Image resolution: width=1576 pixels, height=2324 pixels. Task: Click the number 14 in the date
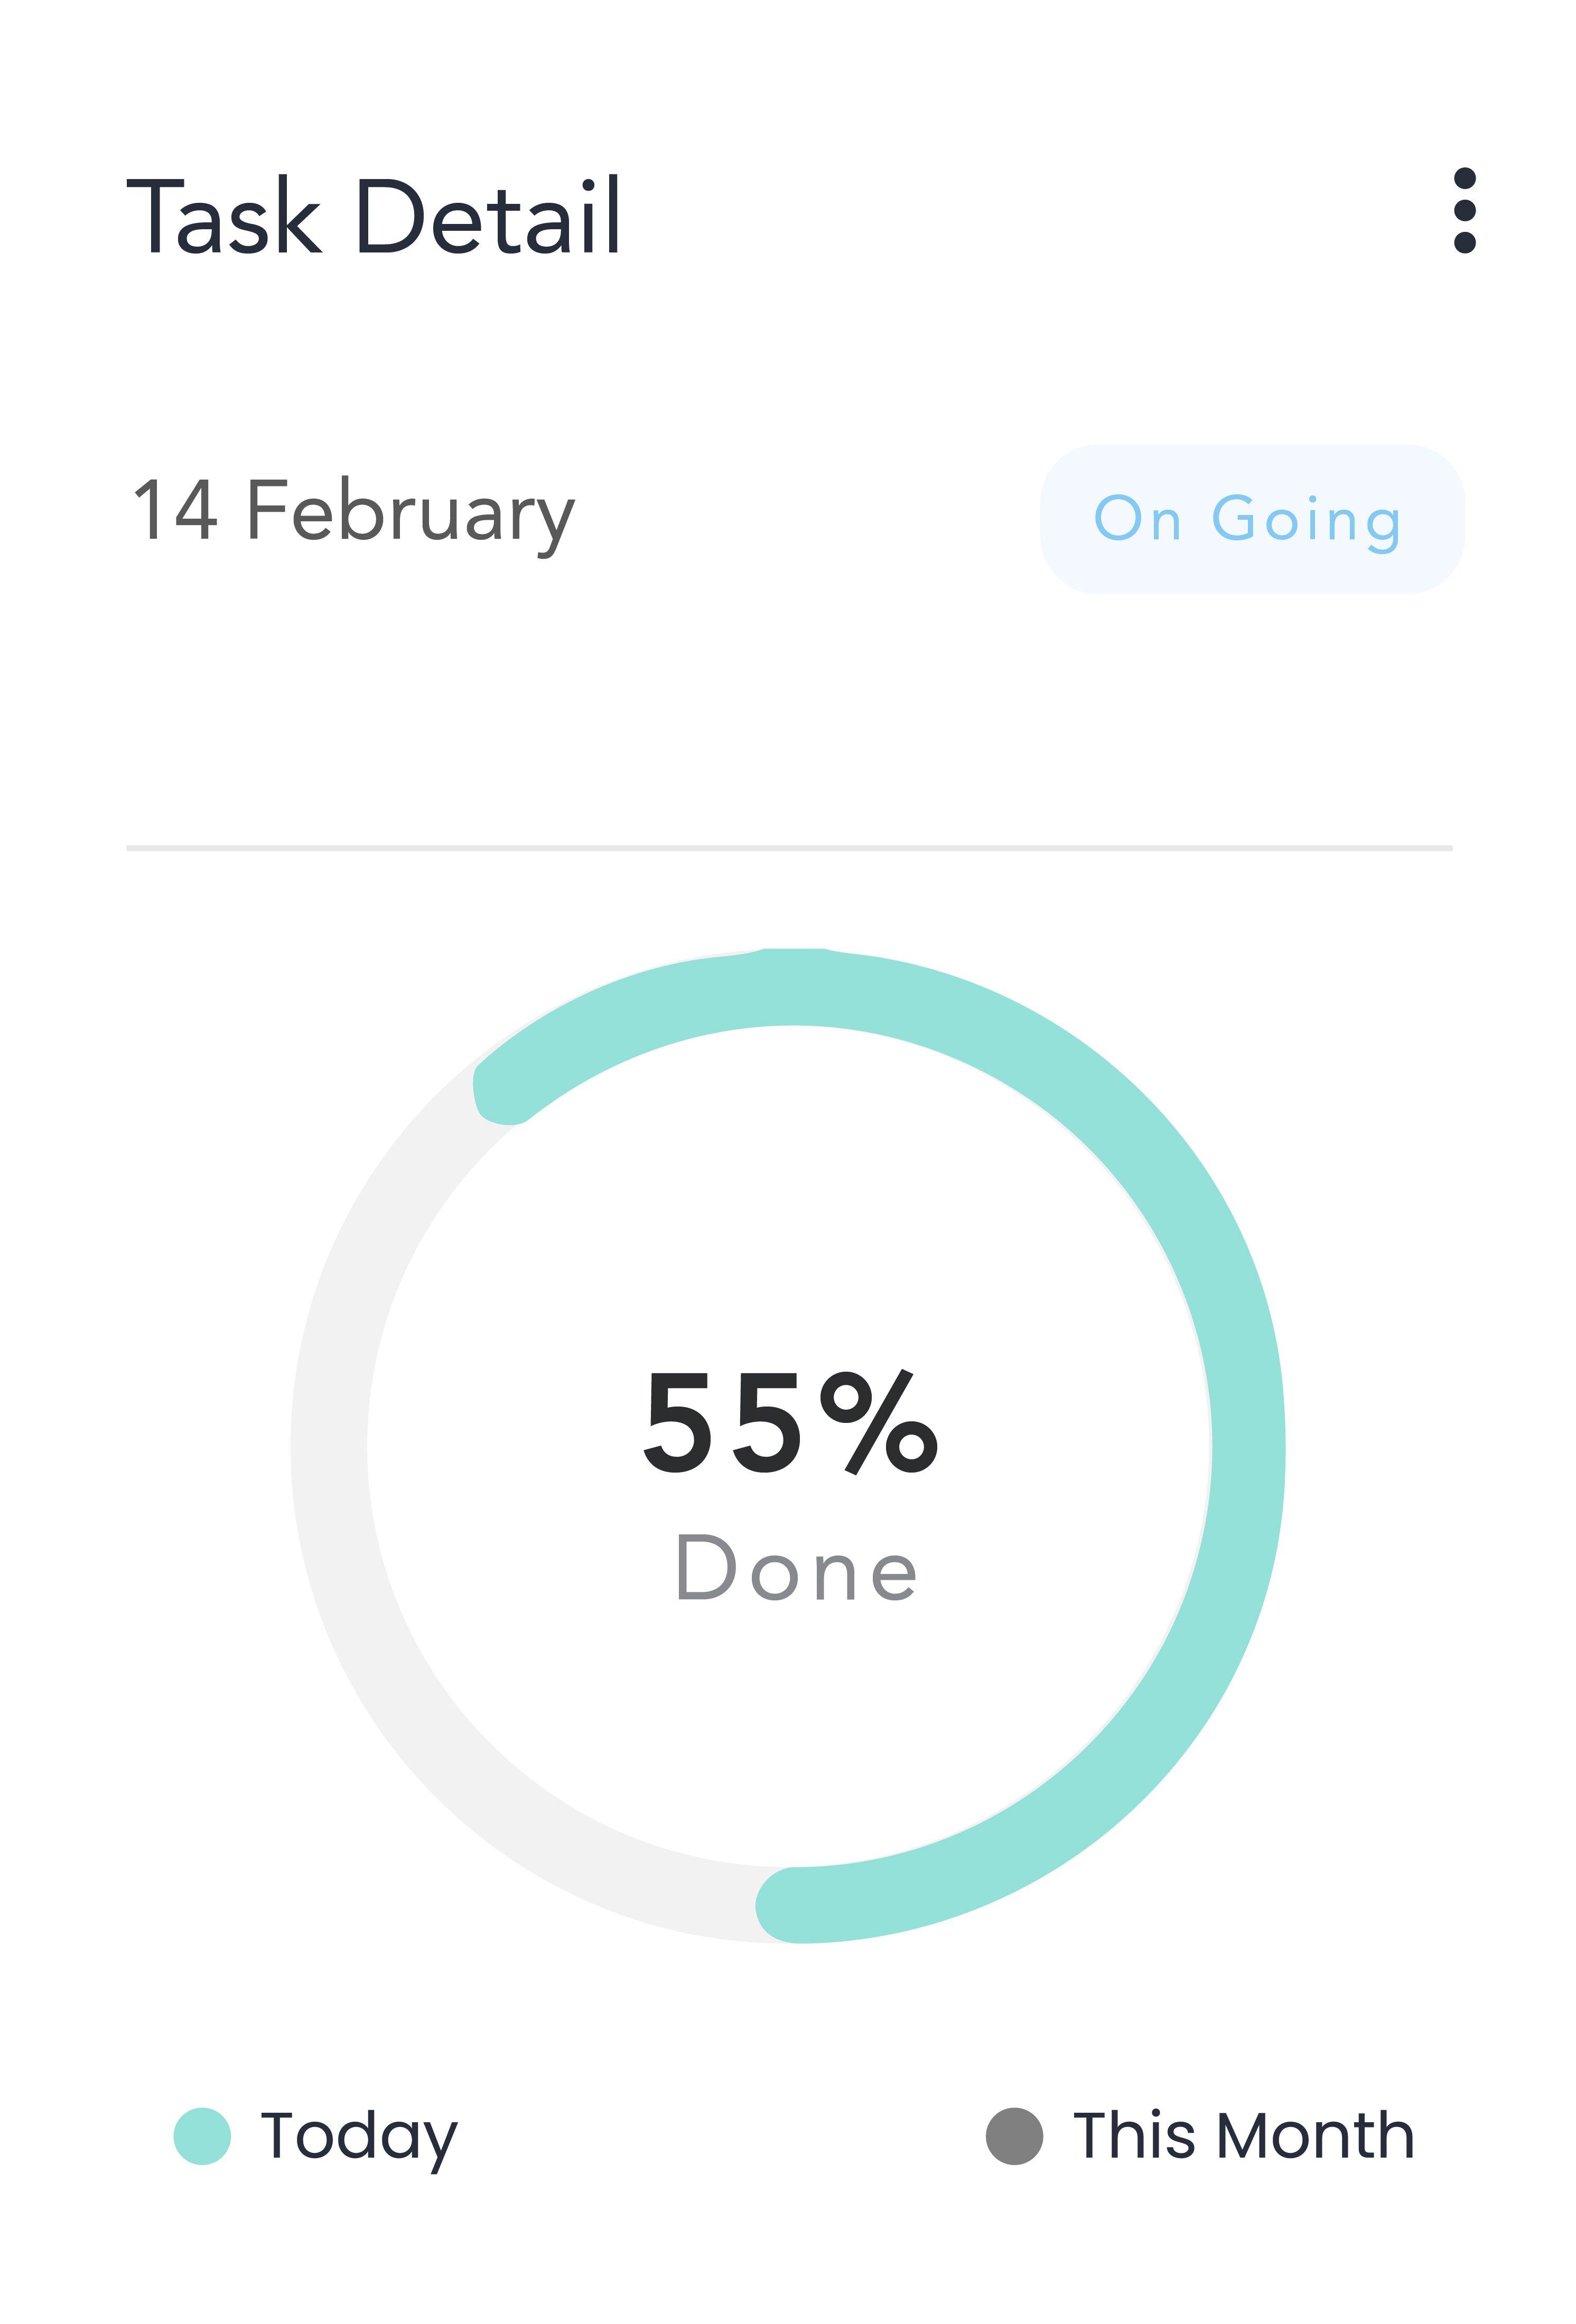pos(175,510)
